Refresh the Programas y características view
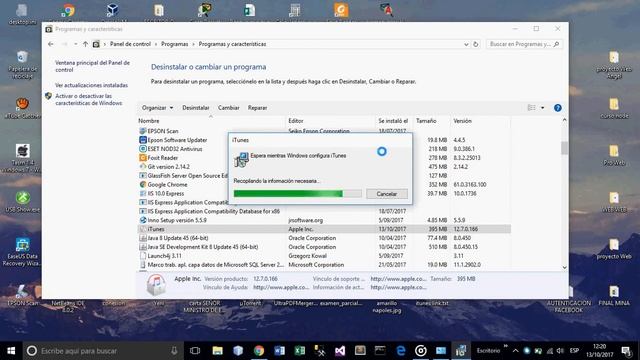Screen dimensions: 640x360 click(476, 44)
